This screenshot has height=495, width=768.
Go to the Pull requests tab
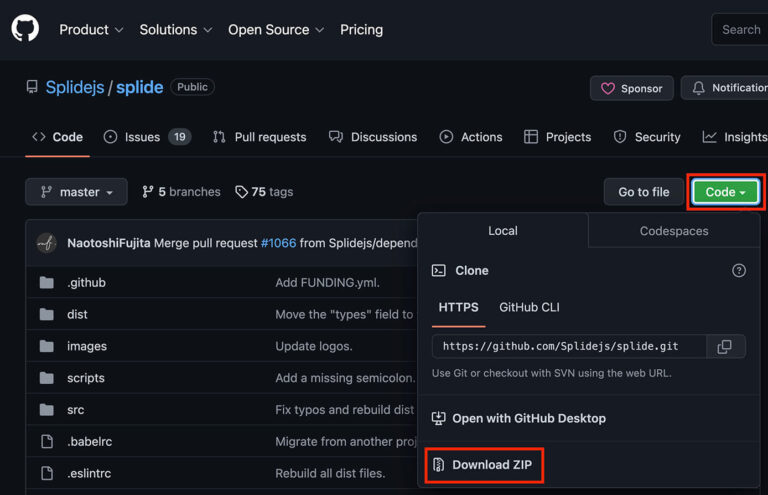(259, 137)
